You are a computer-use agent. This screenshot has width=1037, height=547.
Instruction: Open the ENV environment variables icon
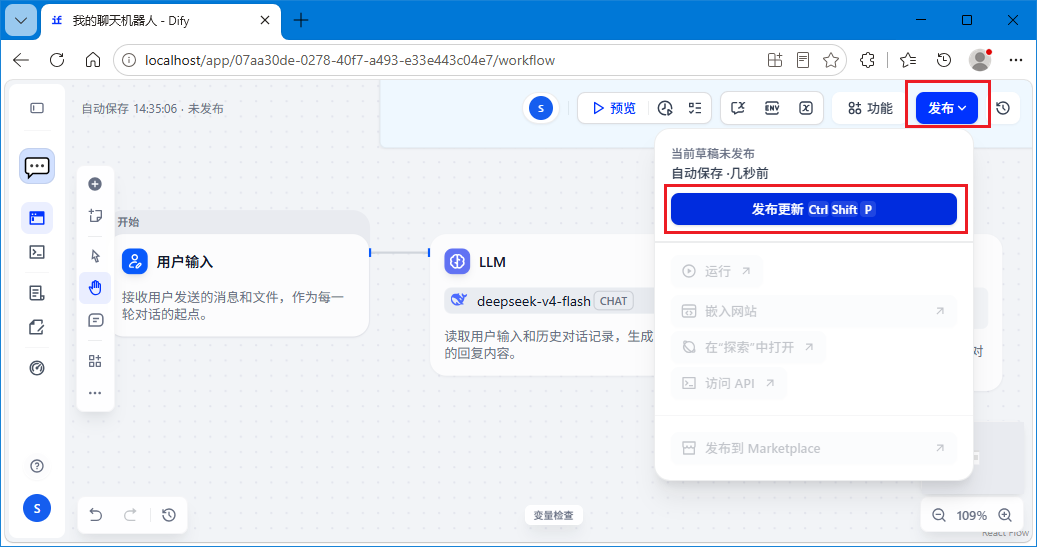pos(772,108)
